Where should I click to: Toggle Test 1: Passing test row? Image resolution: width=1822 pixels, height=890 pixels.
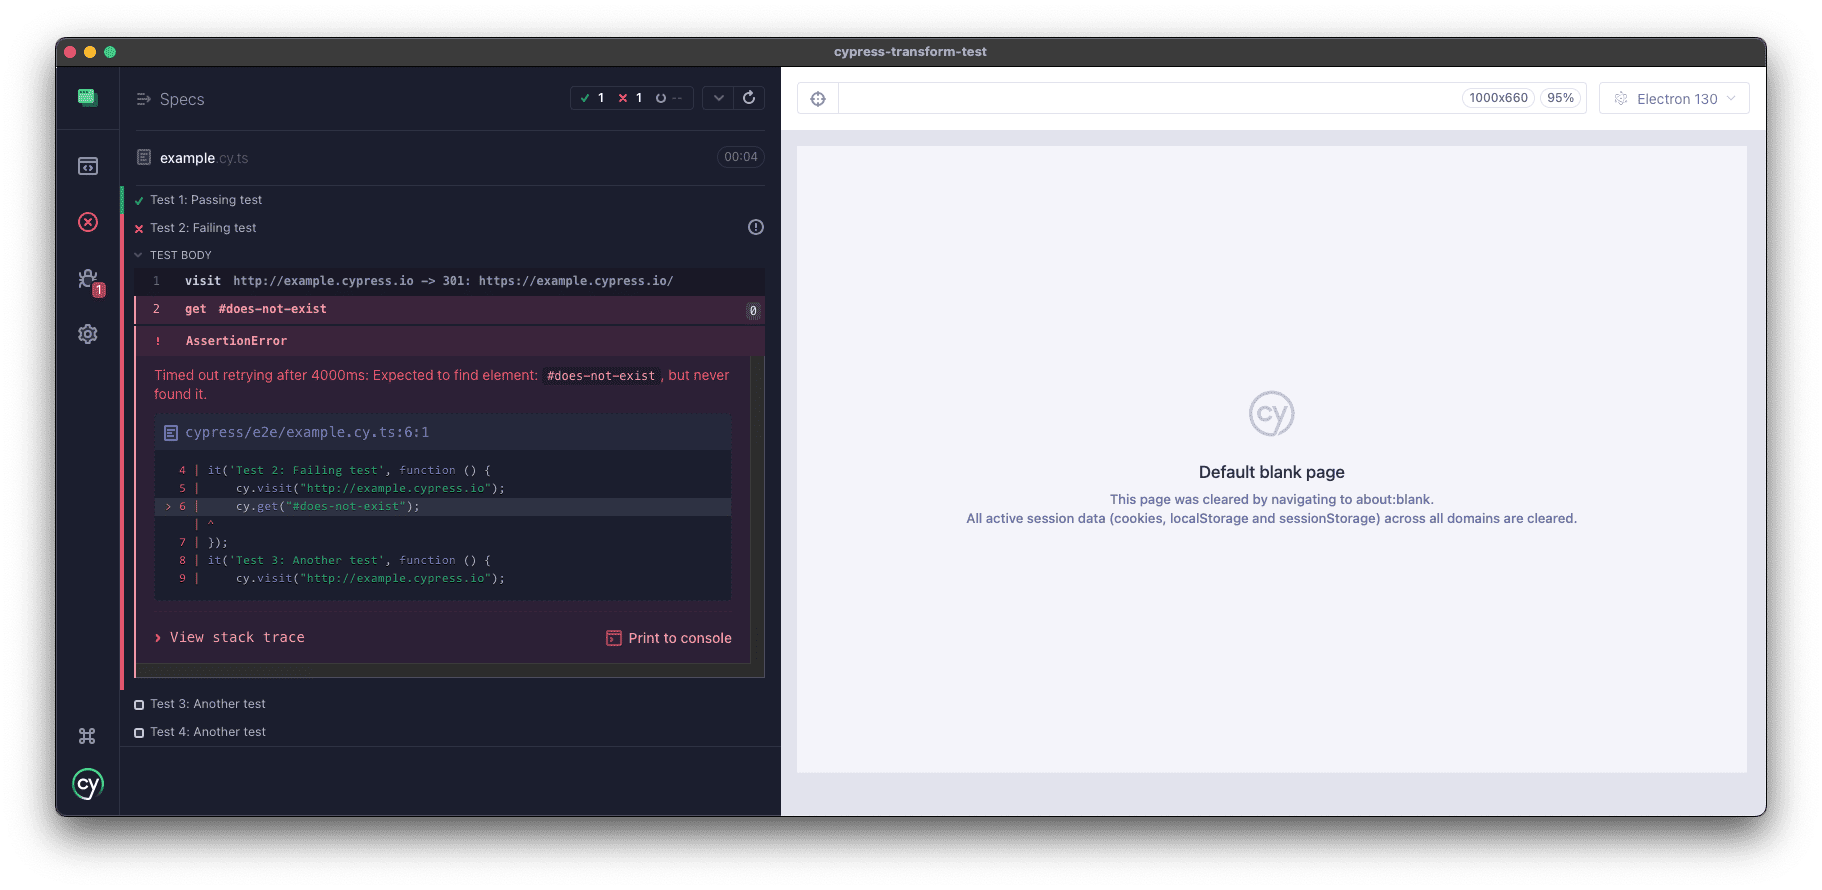(206, 200)
